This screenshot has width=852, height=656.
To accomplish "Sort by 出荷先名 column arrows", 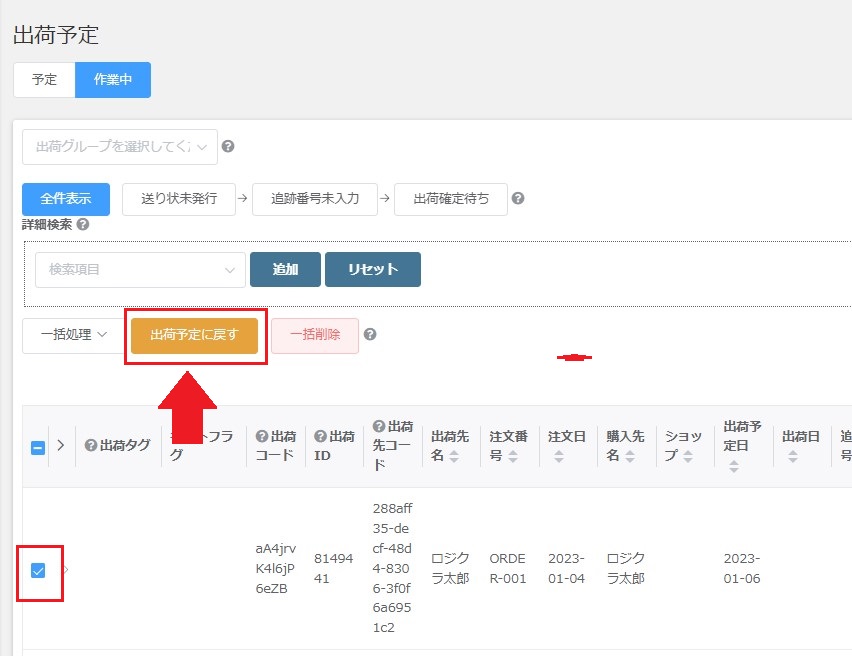I will coord(454,456).
